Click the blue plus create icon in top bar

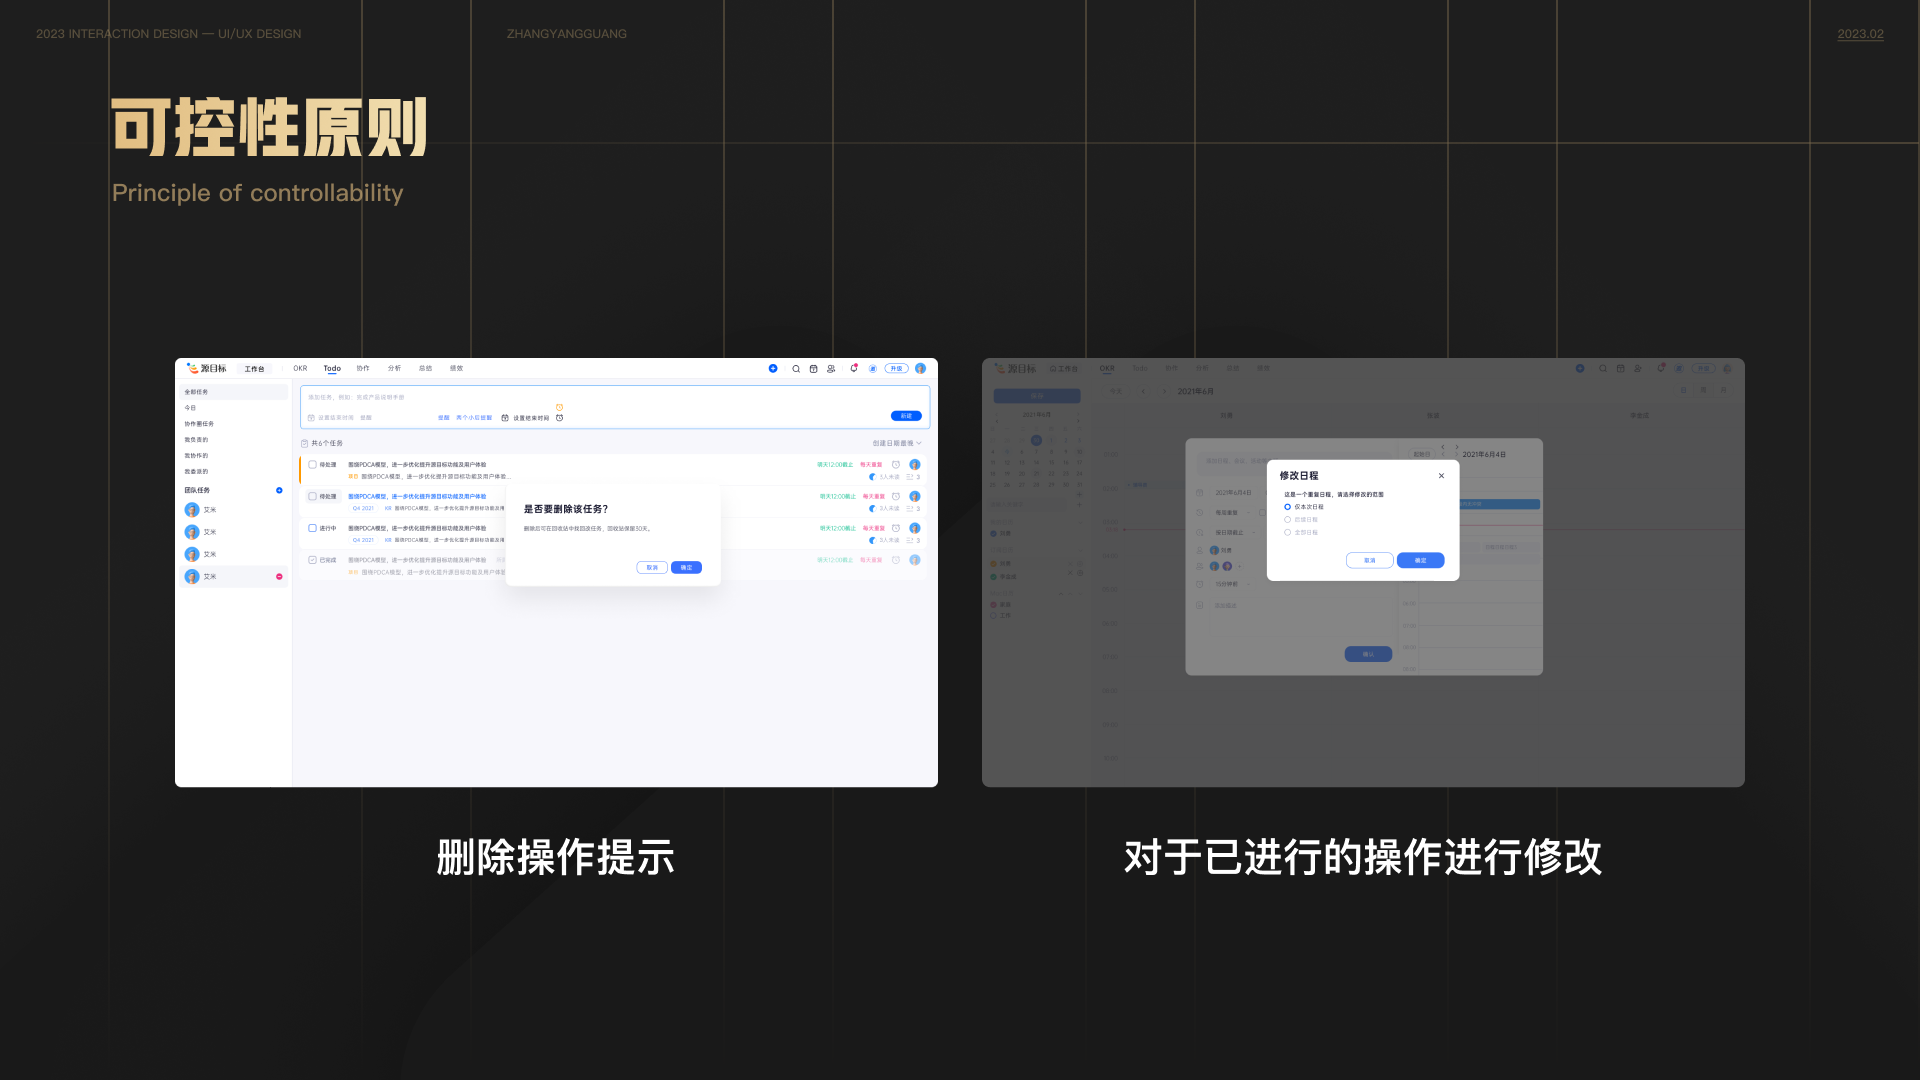[x=773, y=369]
